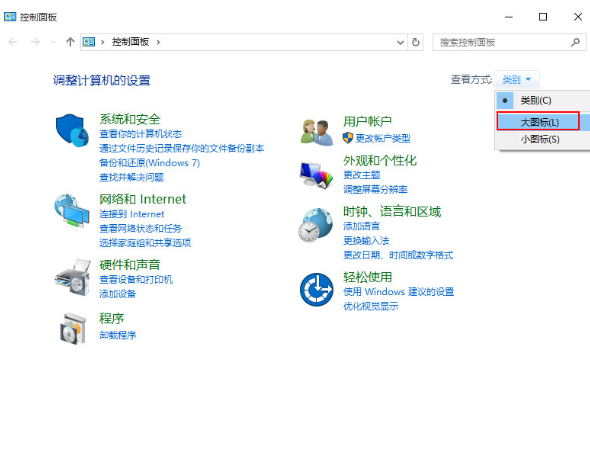Expand the chevron after 控制面板 in breadcrumb

[158, 42]
